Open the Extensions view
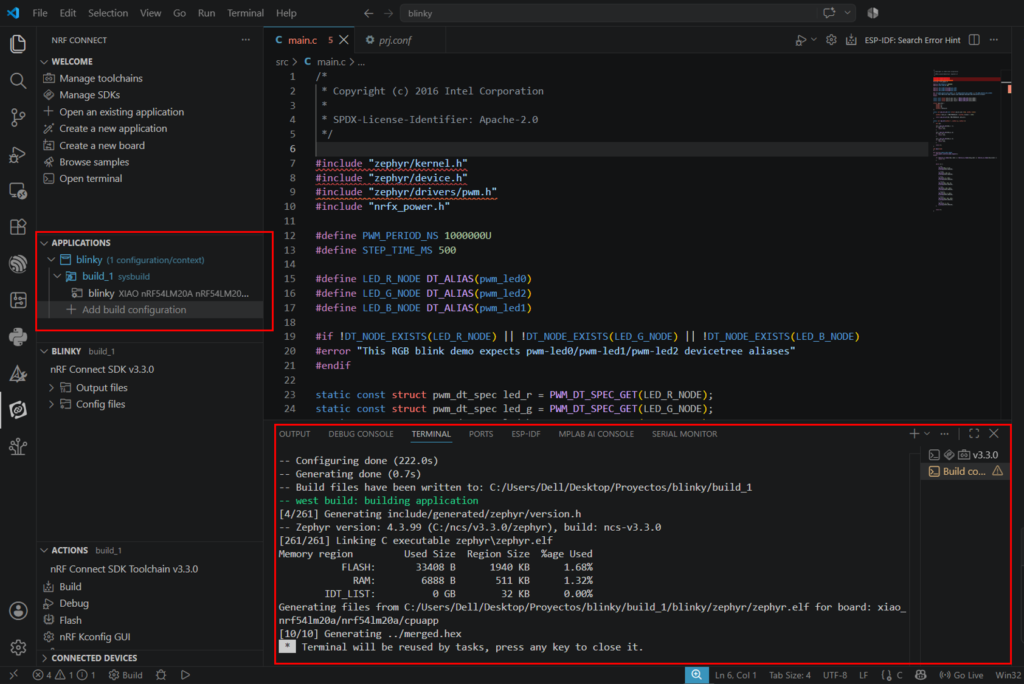Viewport: 1024px width, 684px height. pyautogui.click(x=18, y=227)
